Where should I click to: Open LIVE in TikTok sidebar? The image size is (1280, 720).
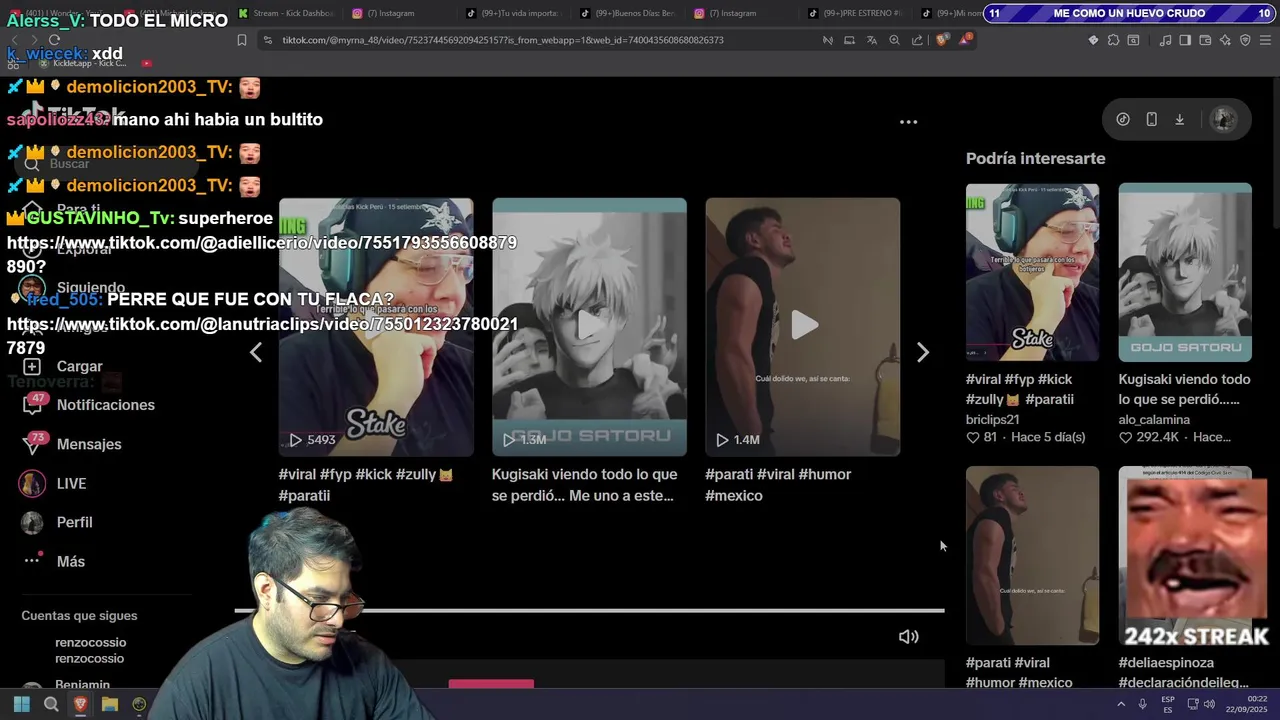click(x=54, y=483)
